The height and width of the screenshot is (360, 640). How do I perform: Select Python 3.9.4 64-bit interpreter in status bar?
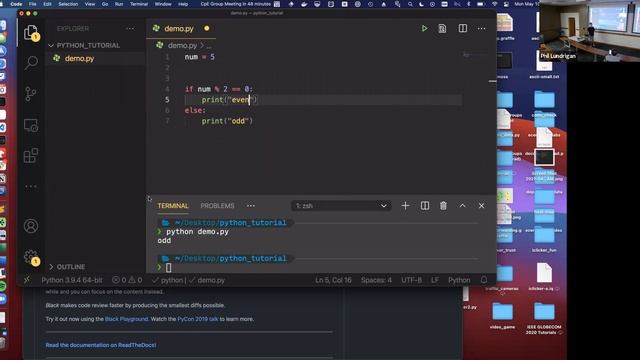pyautogui.click(x=72, y=280)
